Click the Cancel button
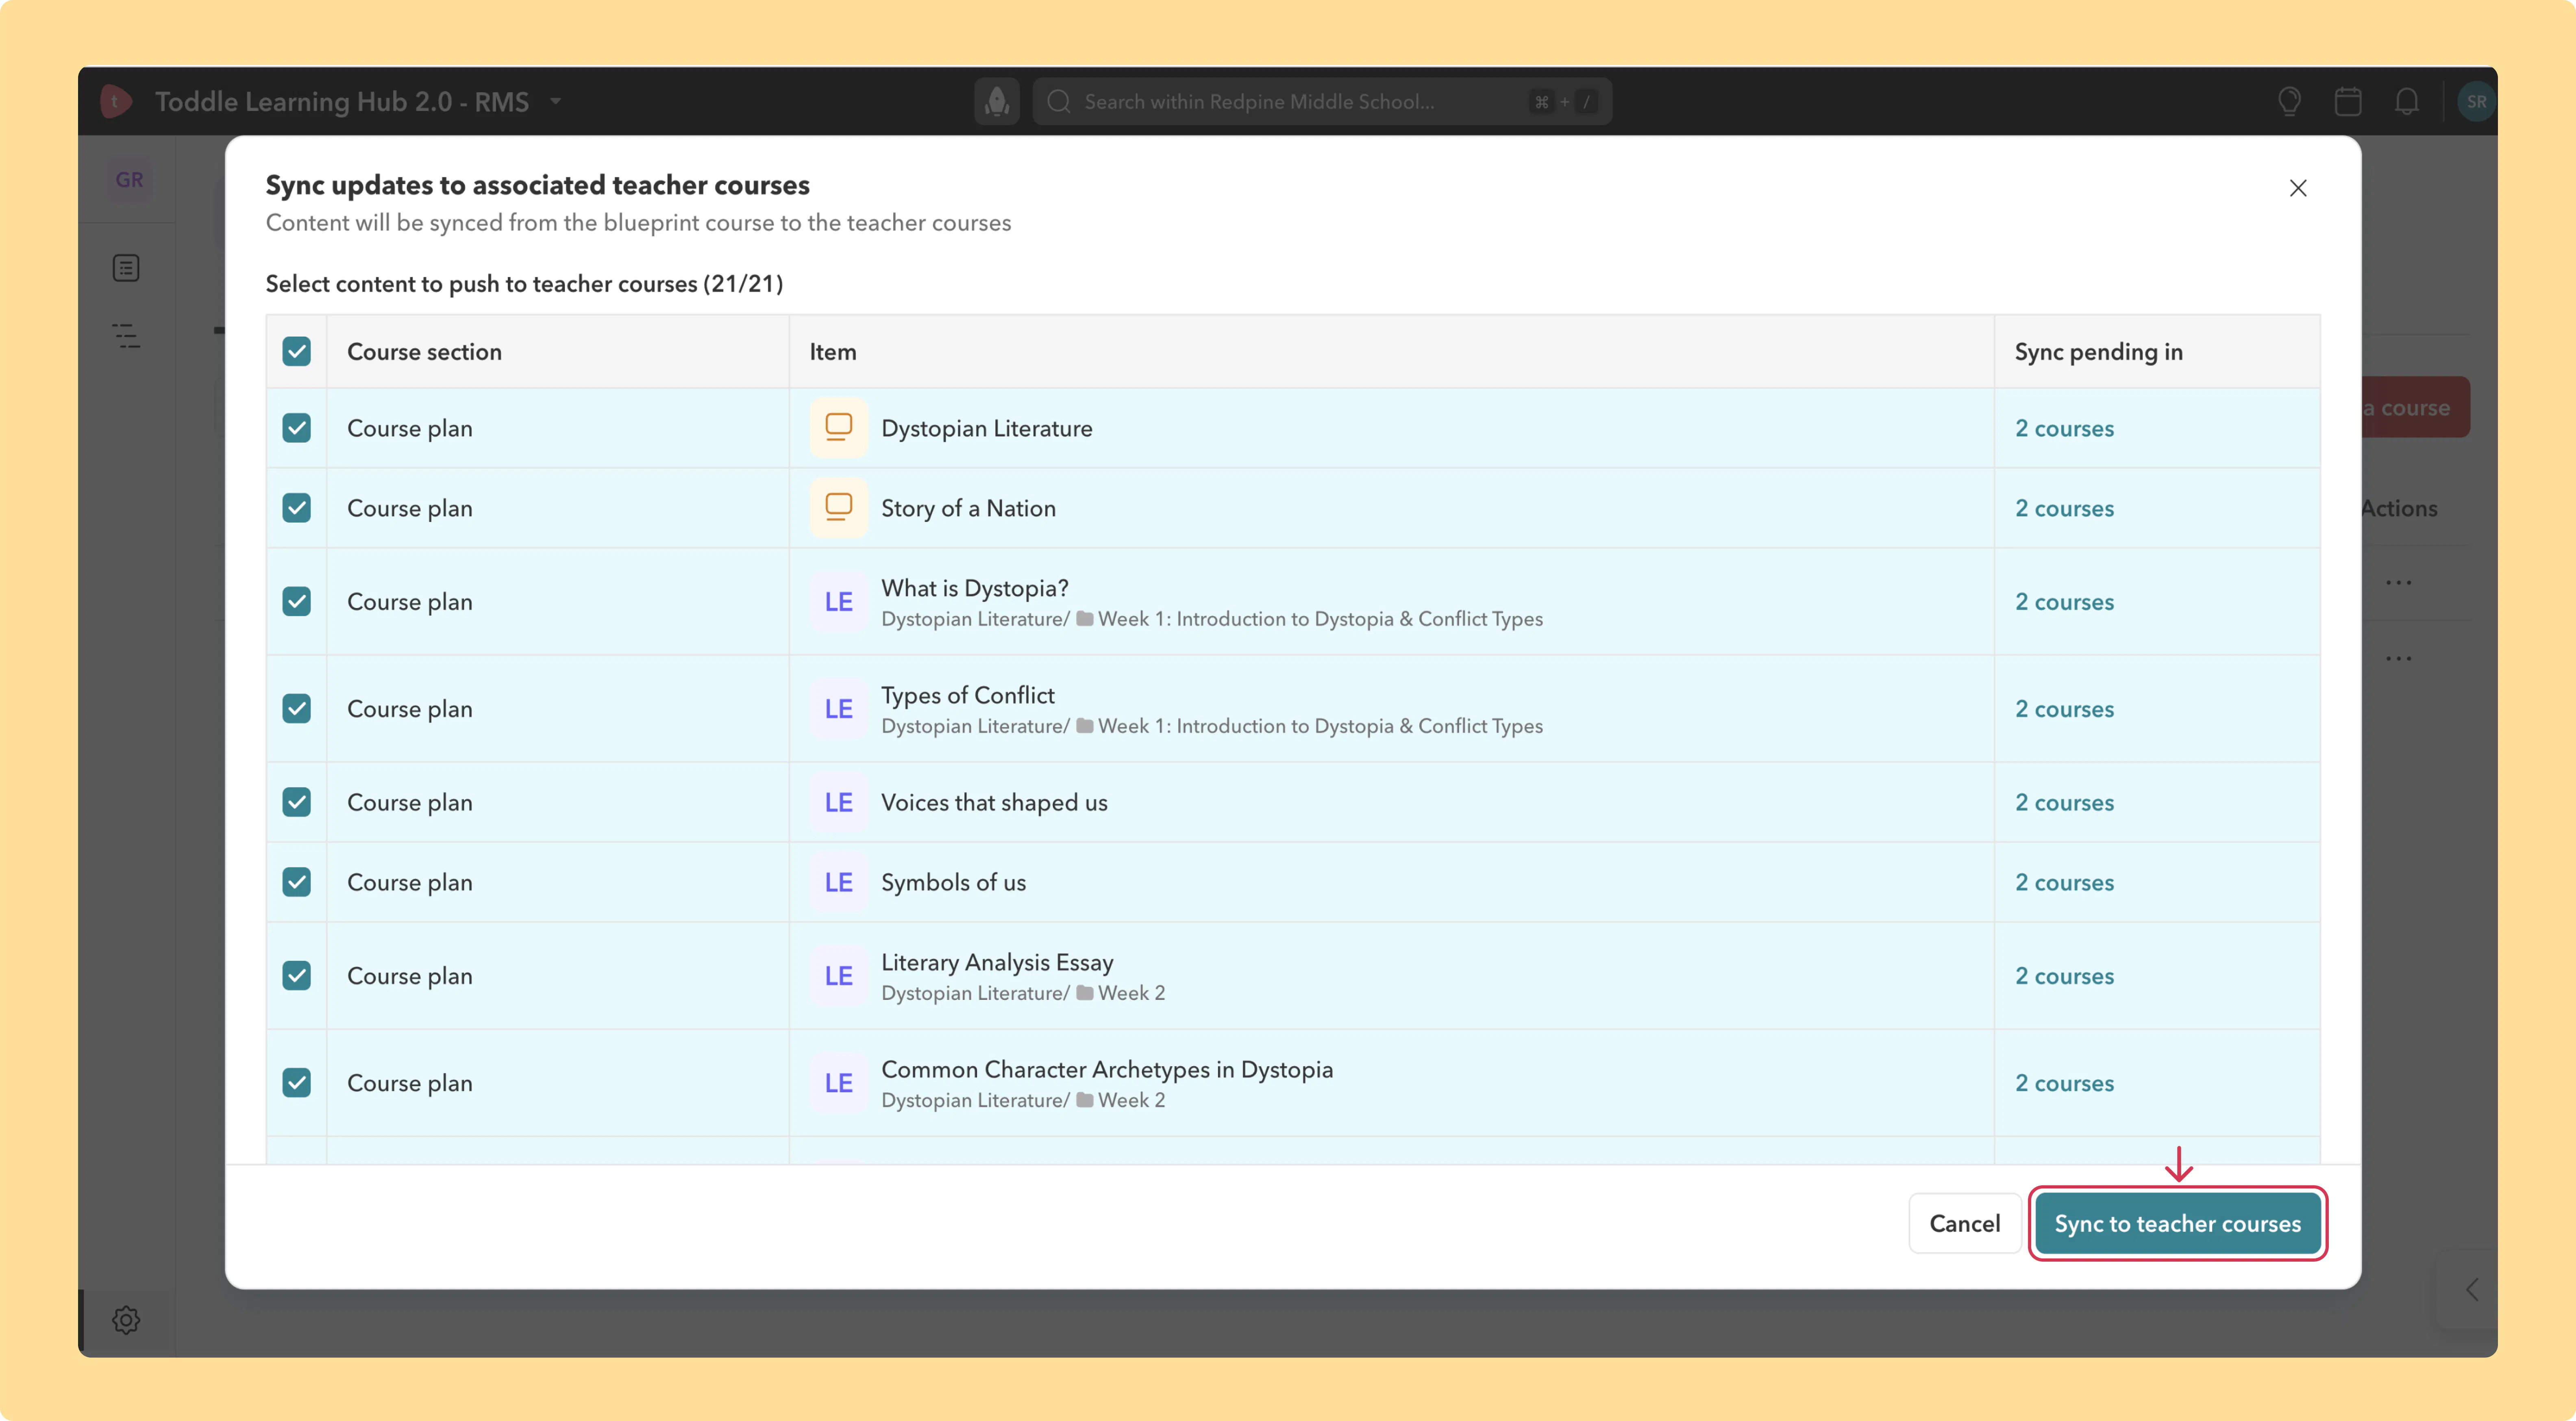The height and width of the screenshot is (1421, 2576). point(1964,1224)
